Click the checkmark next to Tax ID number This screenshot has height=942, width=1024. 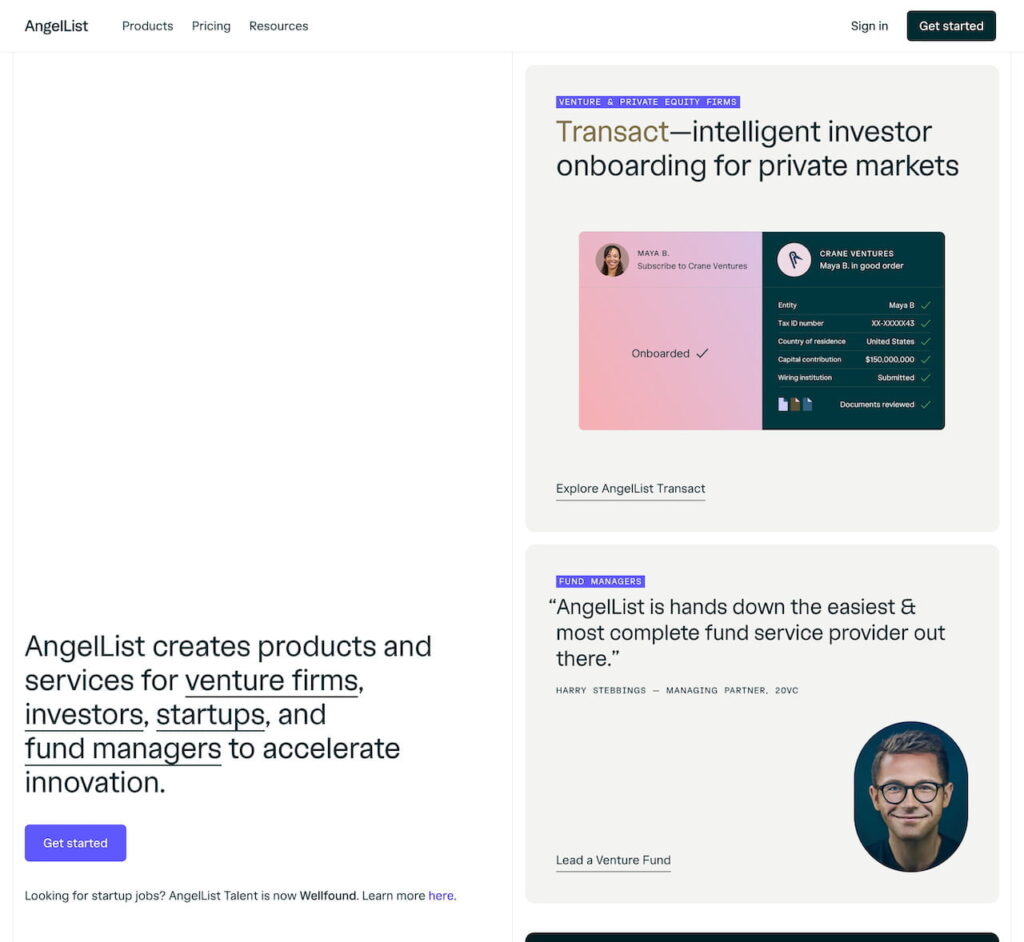point(926,323)
